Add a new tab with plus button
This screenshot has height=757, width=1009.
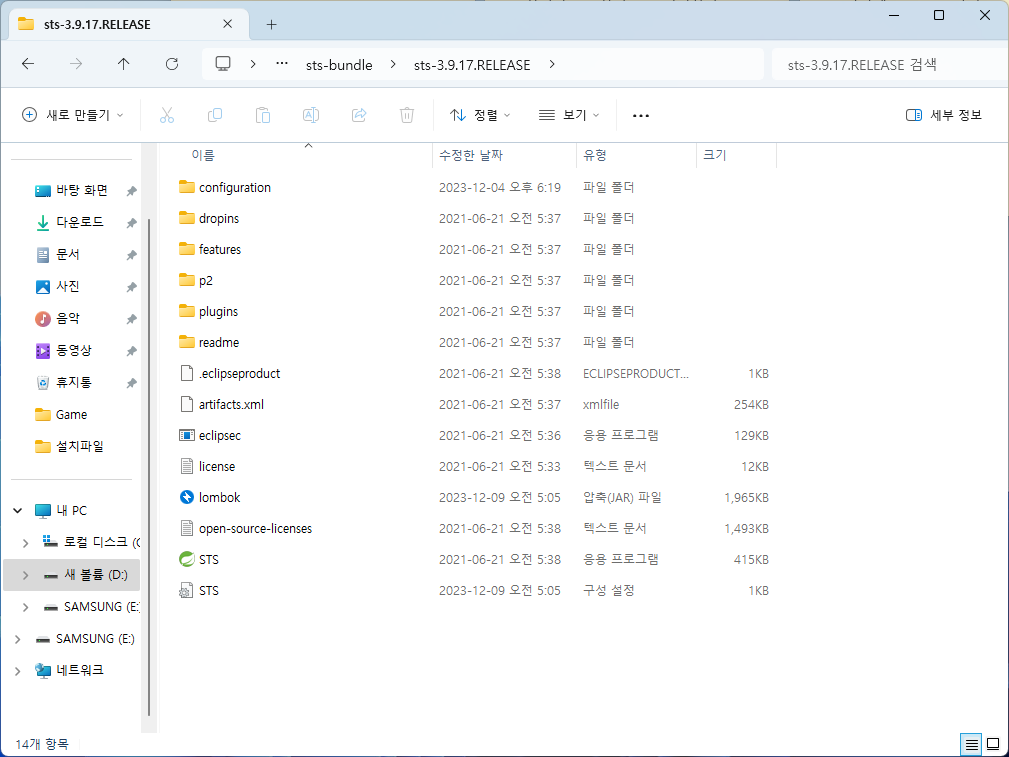point(272,24)
